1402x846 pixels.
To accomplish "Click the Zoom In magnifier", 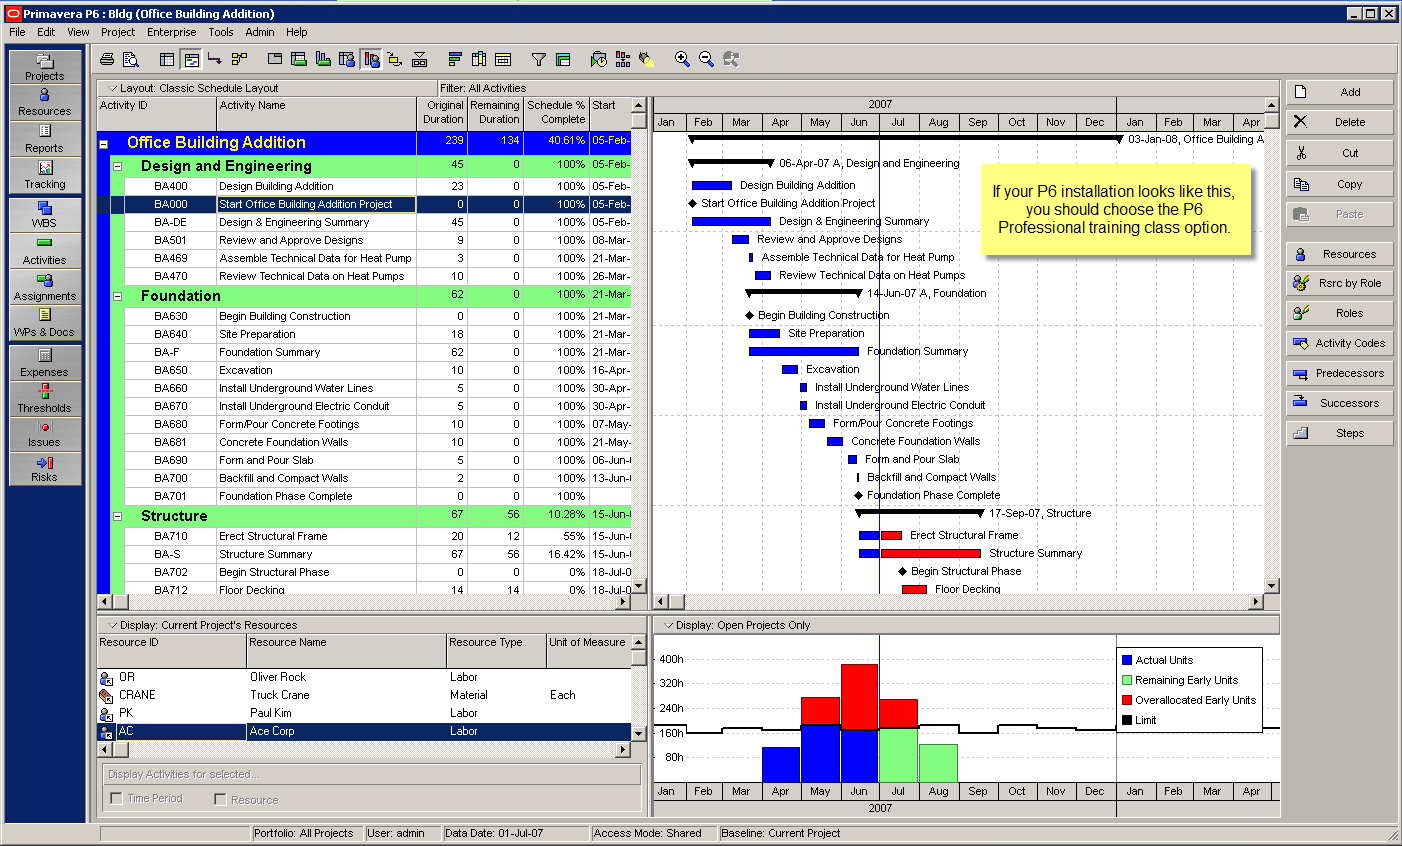I will point(682,60).
